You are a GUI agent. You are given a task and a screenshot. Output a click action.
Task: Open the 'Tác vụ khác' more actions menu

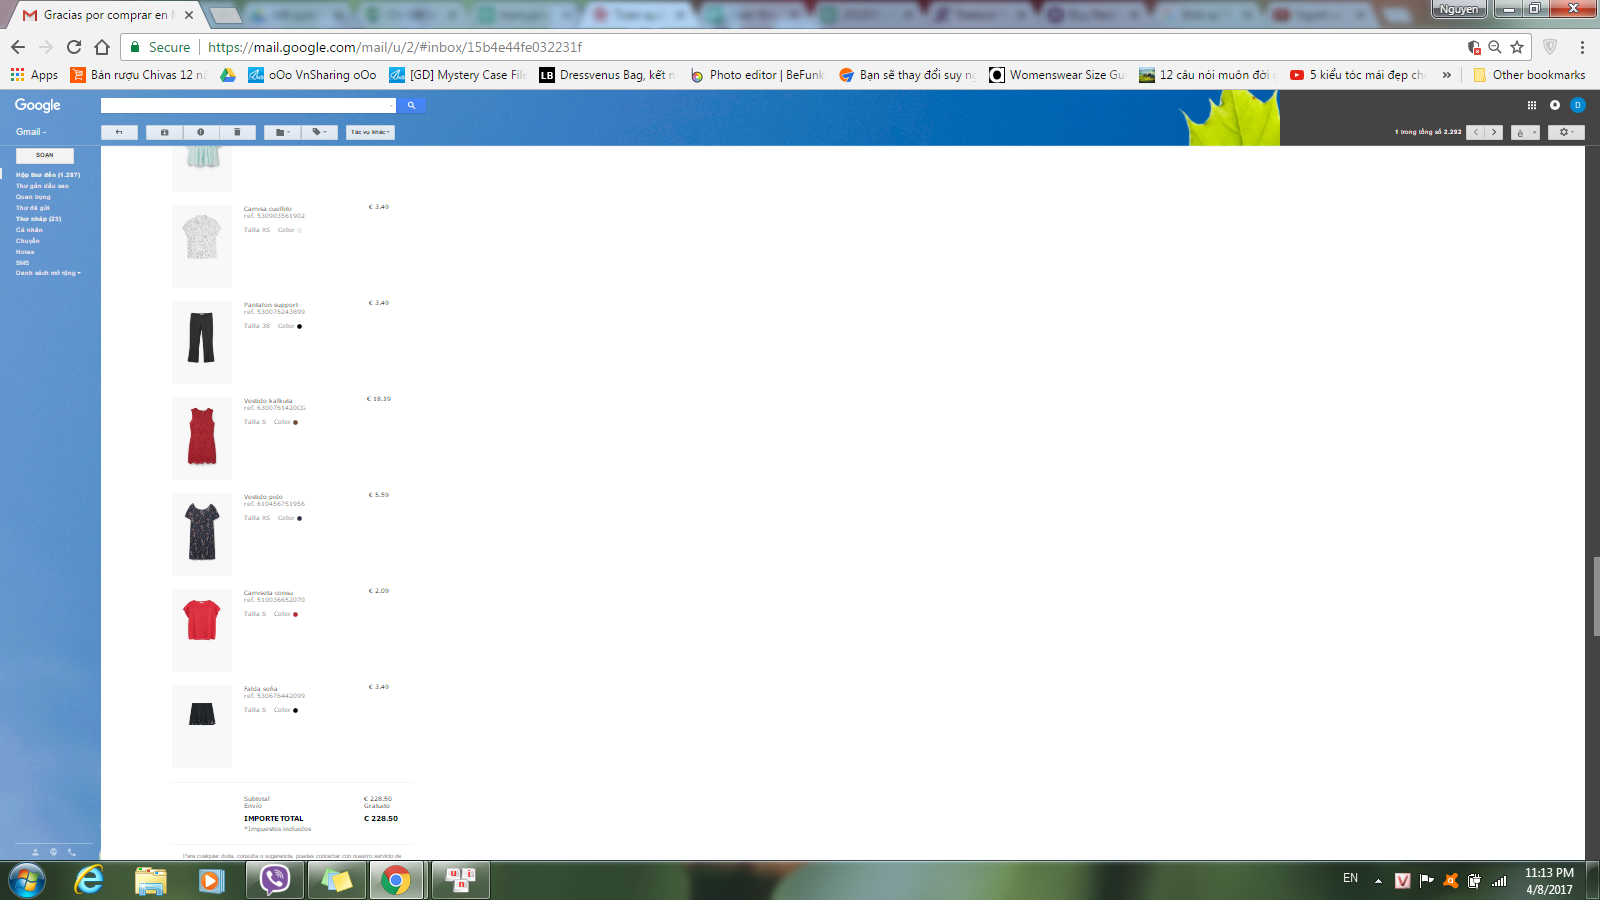(x=370, y=132)
